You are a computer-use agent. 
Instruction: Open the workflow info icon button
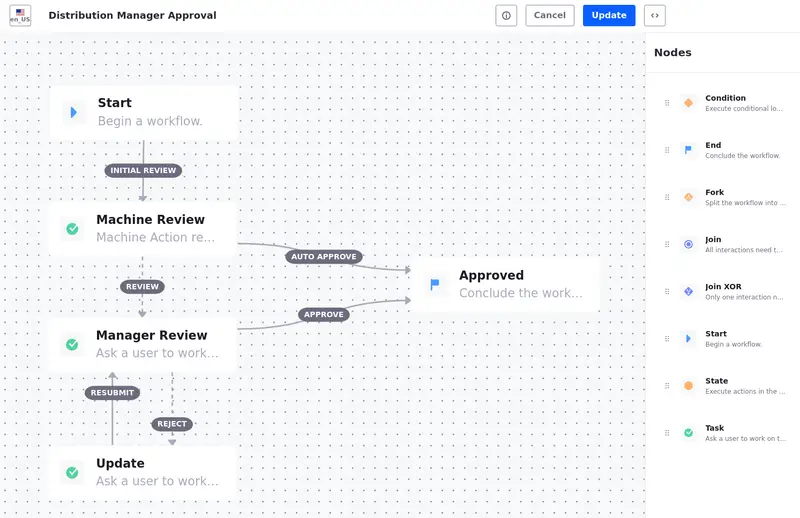click(506, 16)
